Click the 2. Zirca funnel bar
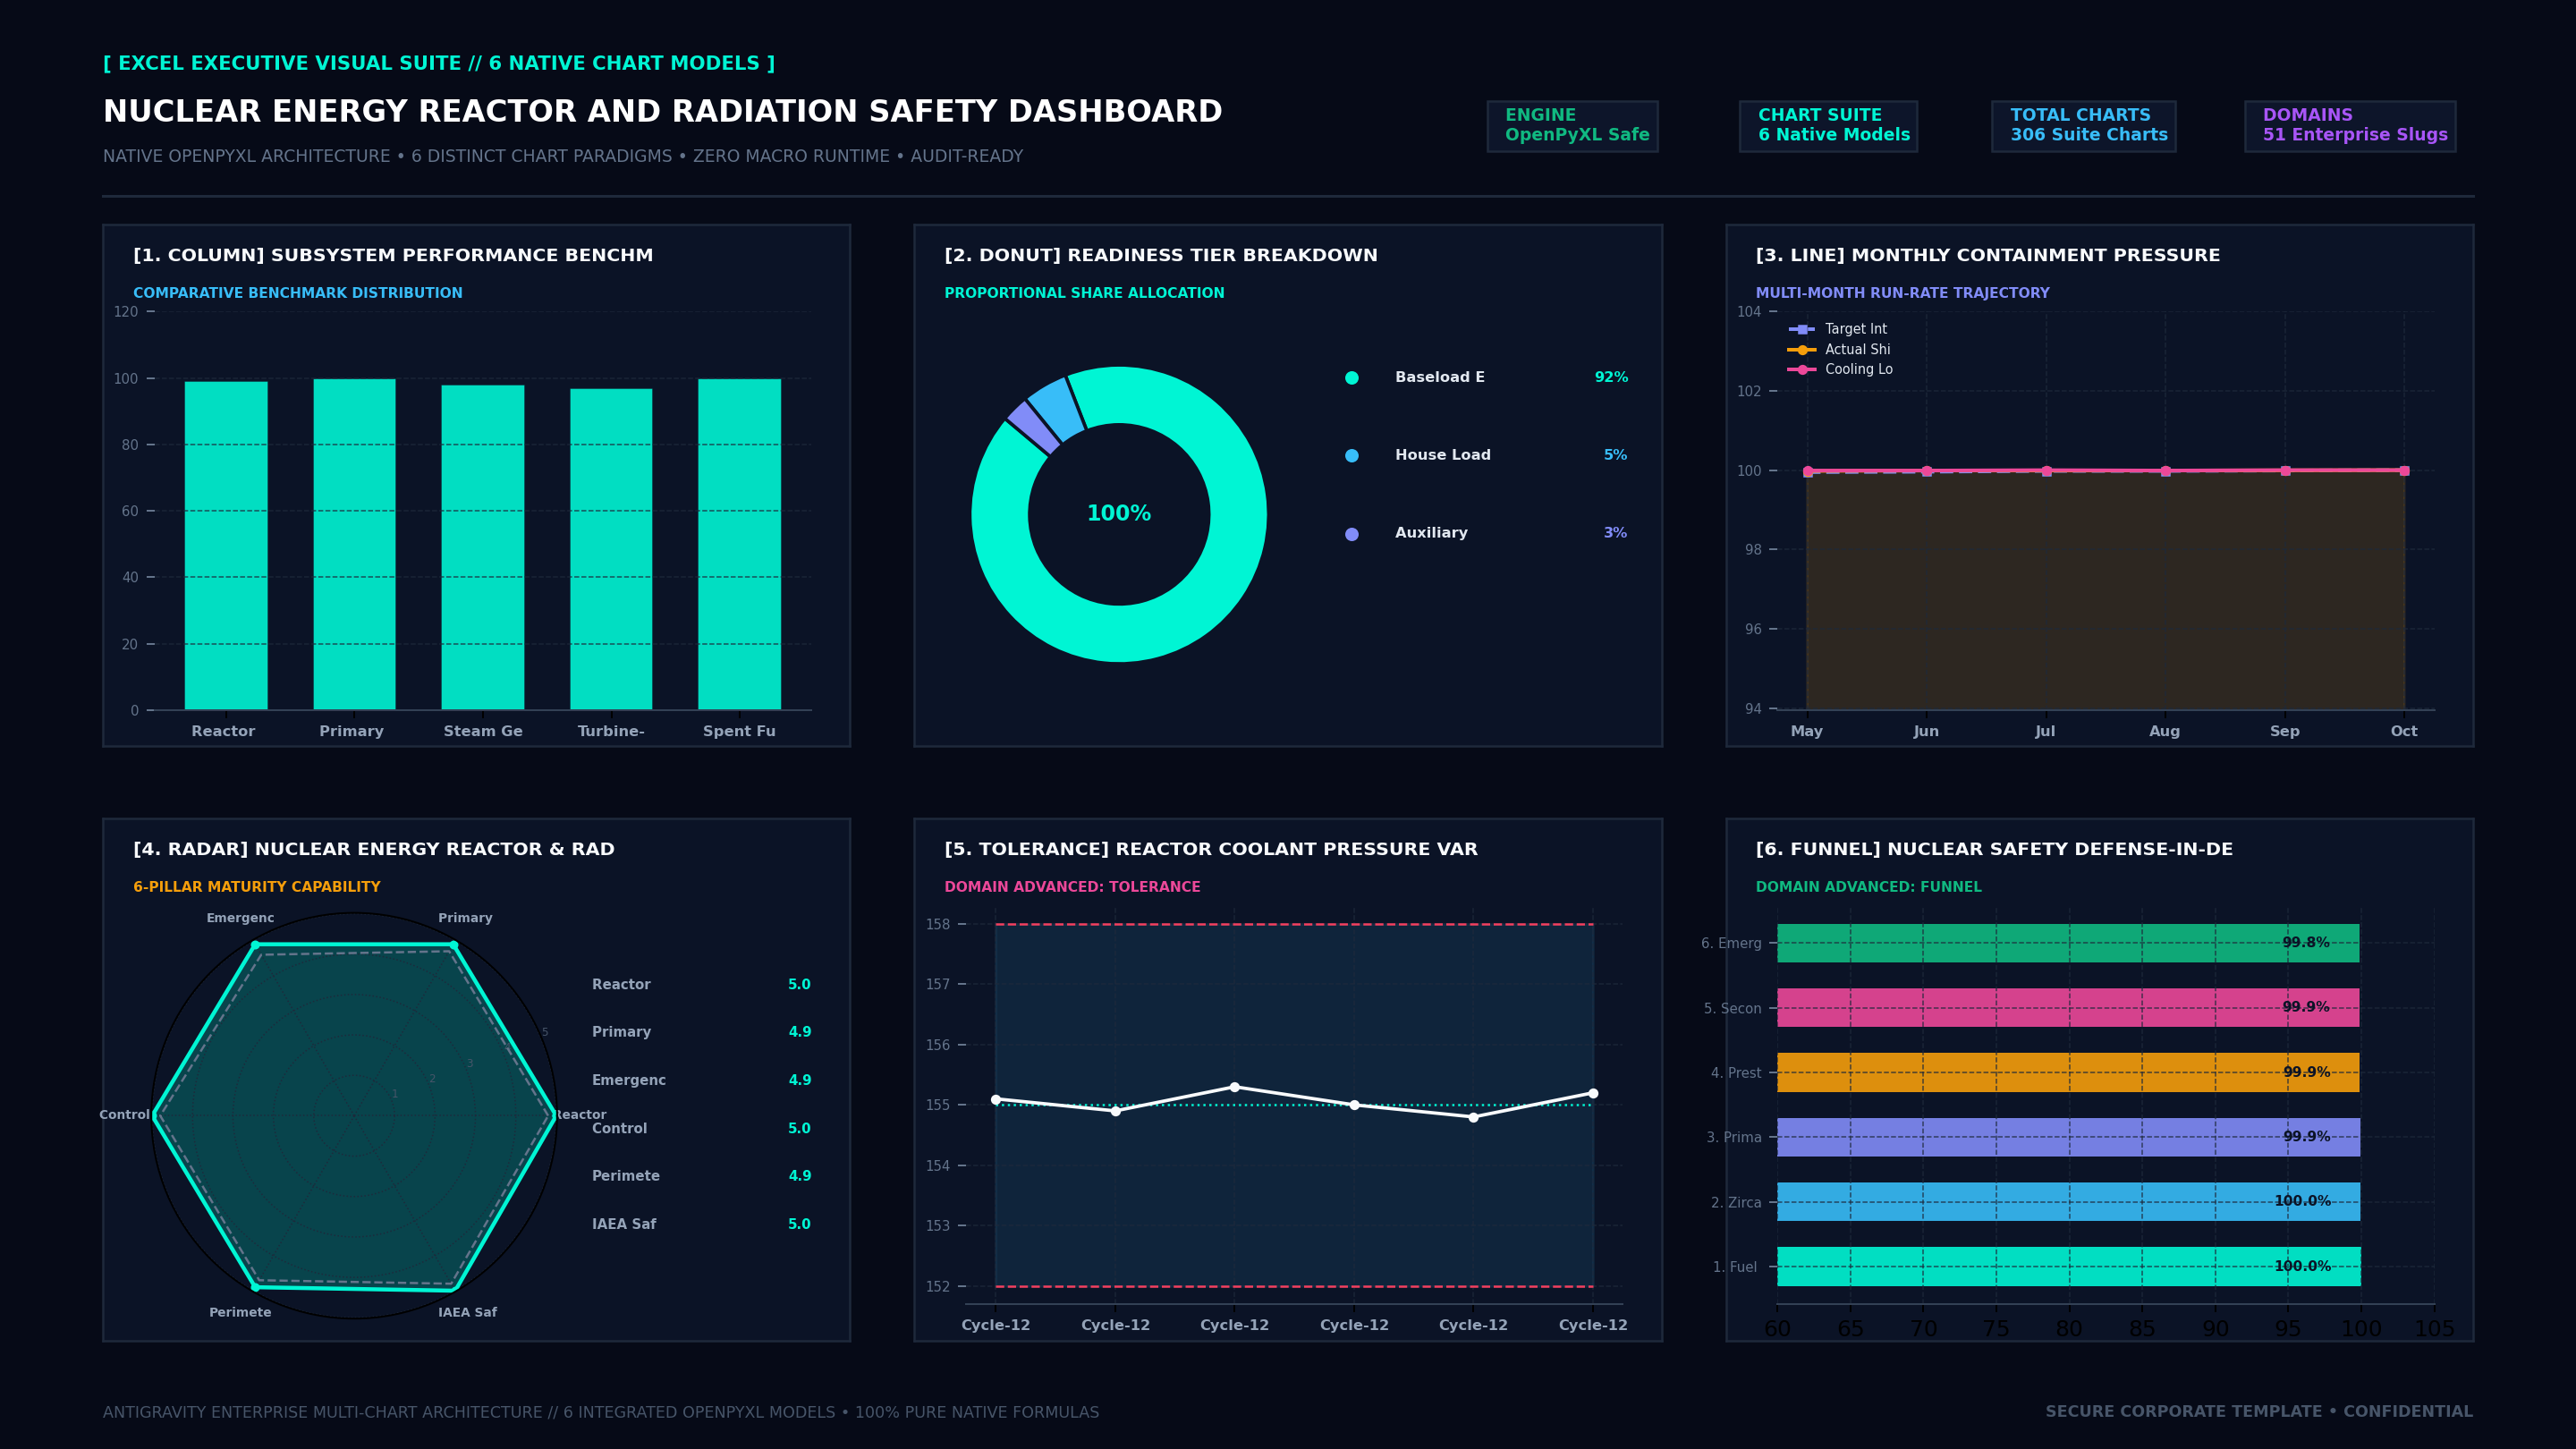Image resolution: width=2576 pixels, height=1449 pixels. [x=2068, y=1202]
